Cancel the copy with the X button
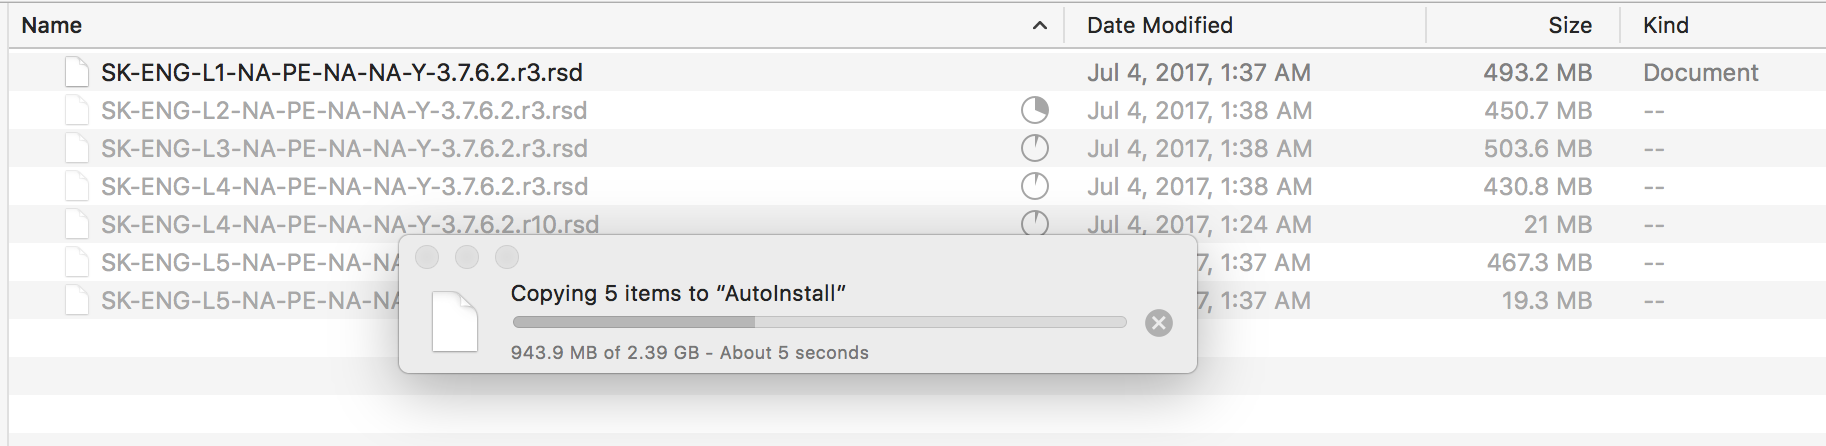Screen dimensions: 1826x446 pyautogui.click(x=1158, y=323)
